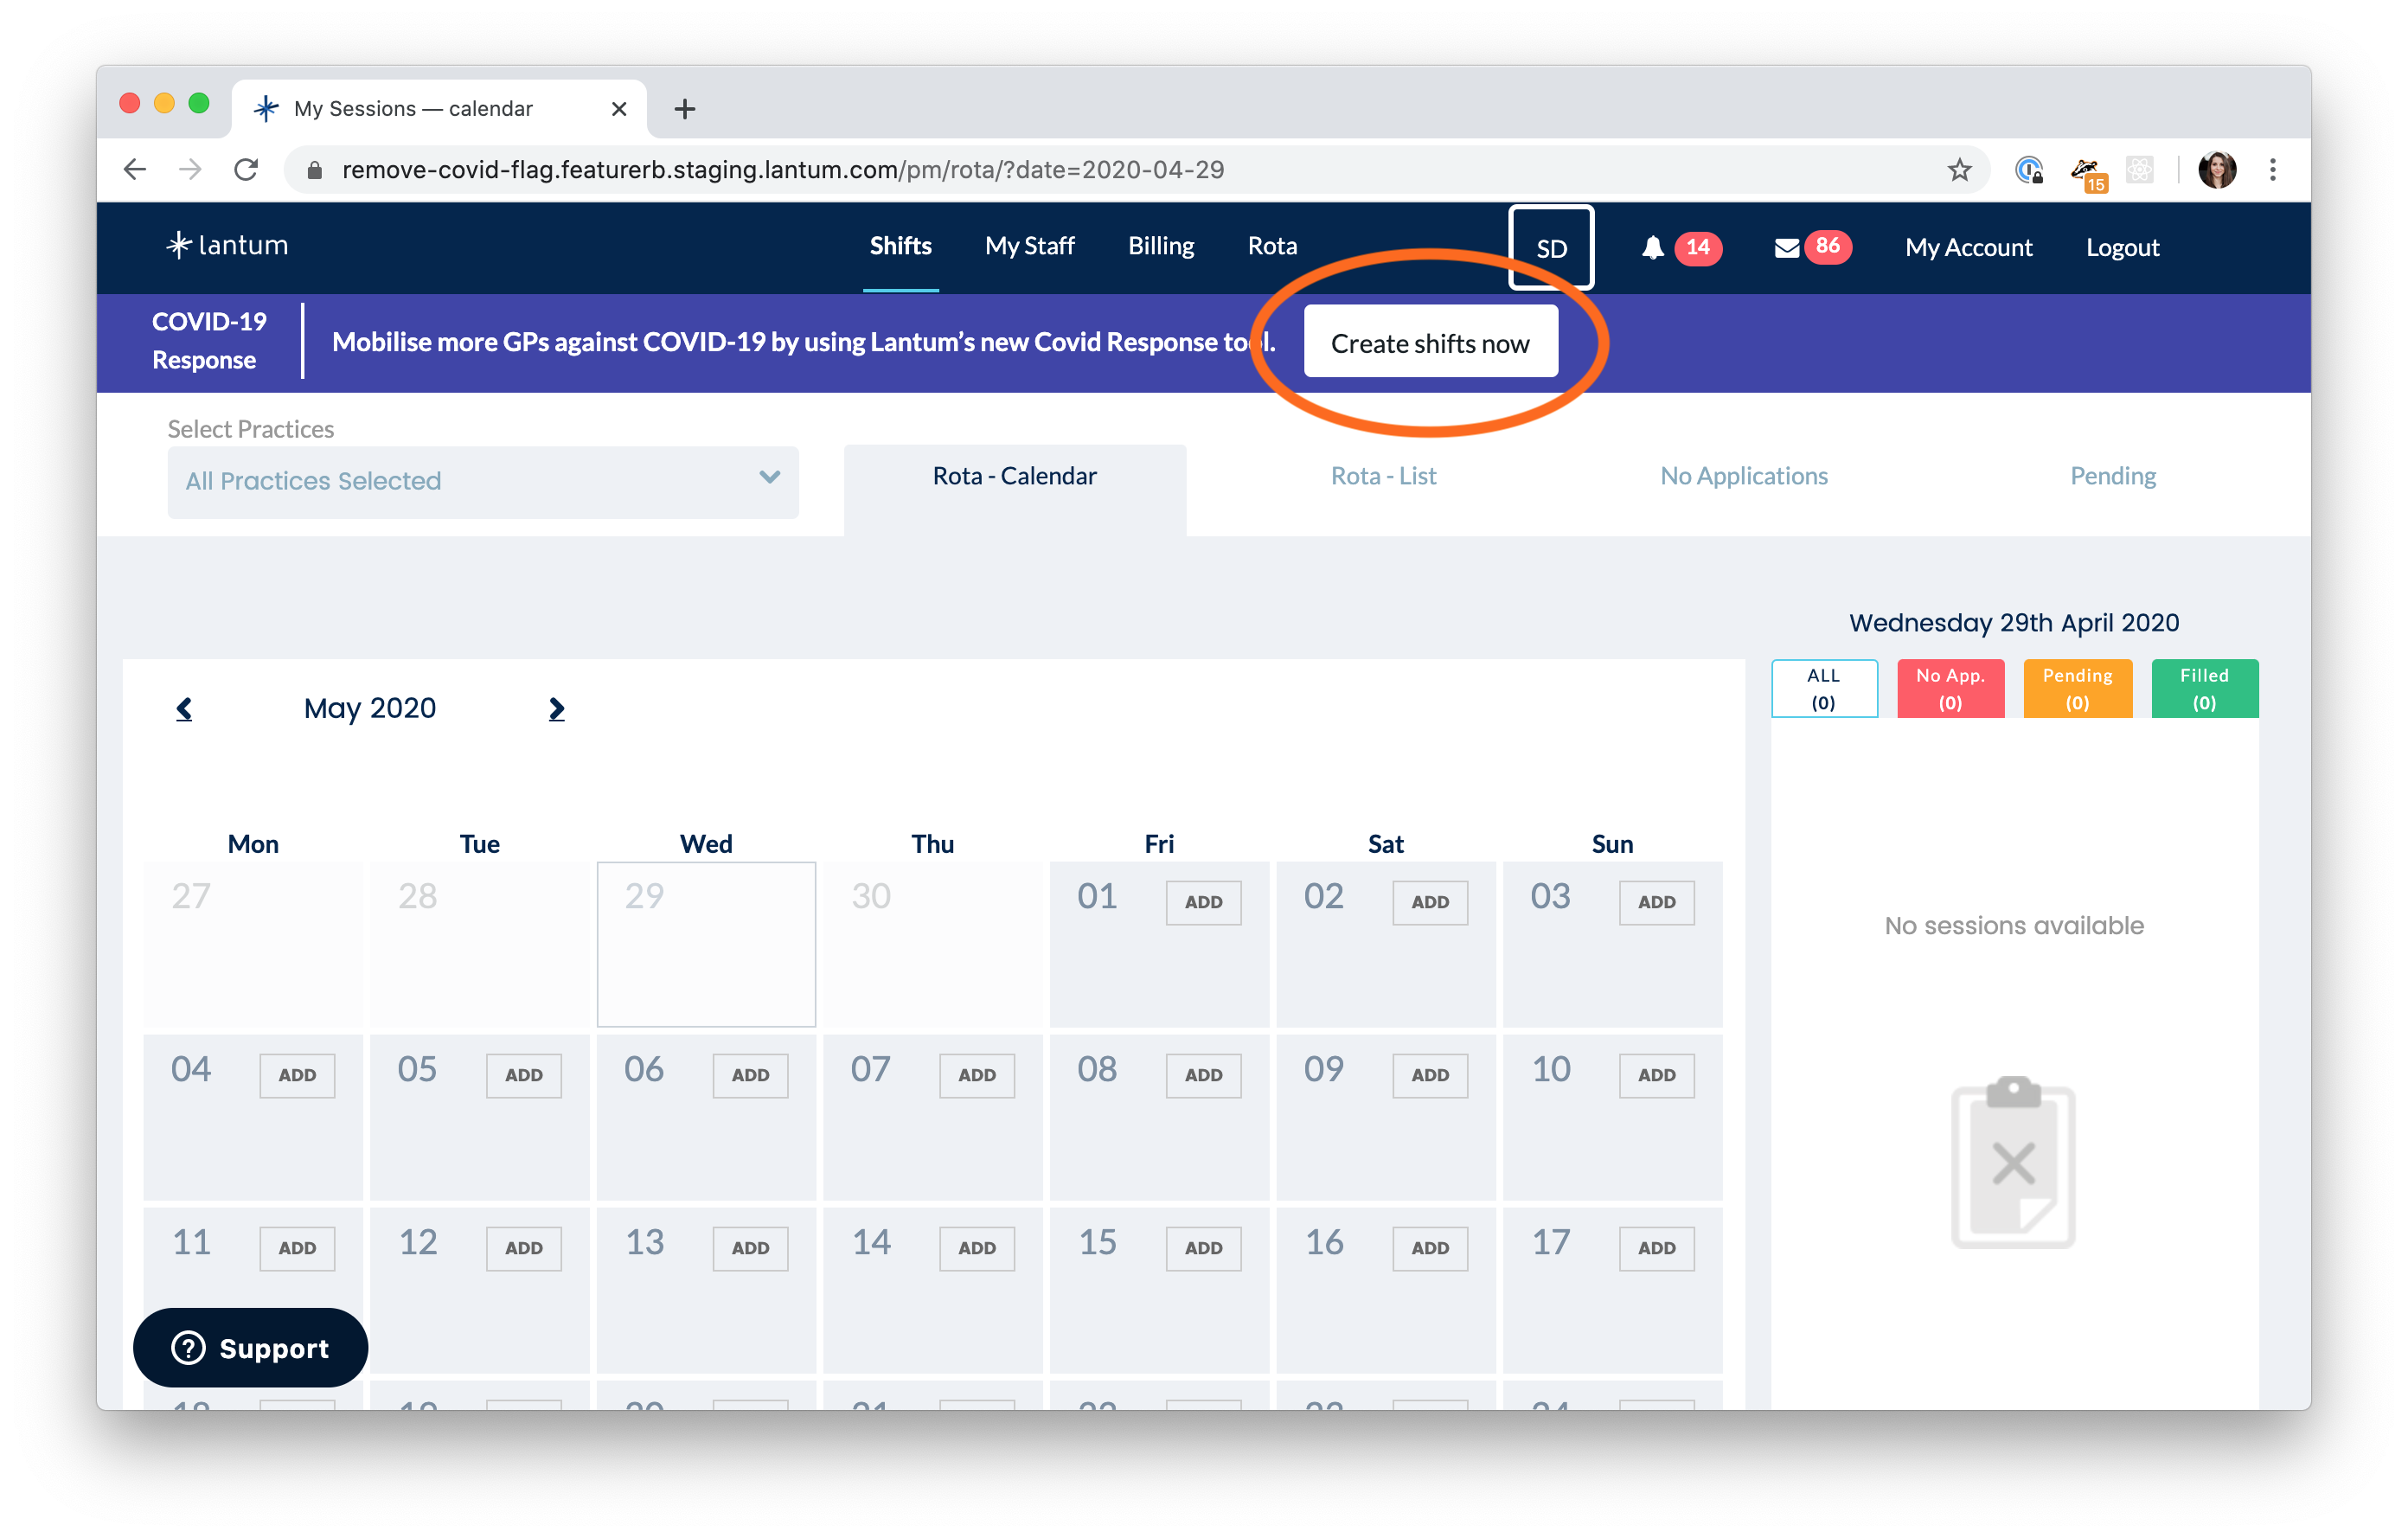The image size is (2408, 1538).
Task: Expand the All Practices Selected dropdown
Action: (x=483, y=481)
